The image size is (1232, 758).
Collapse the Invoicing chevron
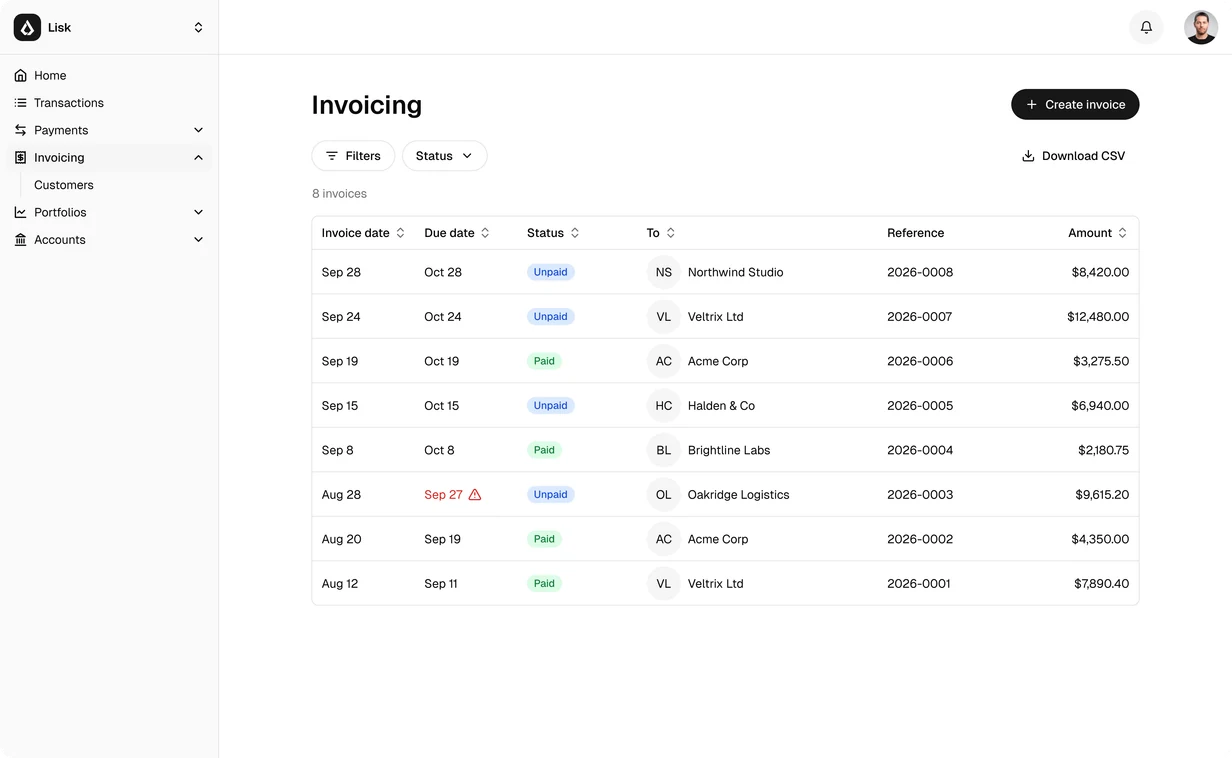[x=198, y=157]
